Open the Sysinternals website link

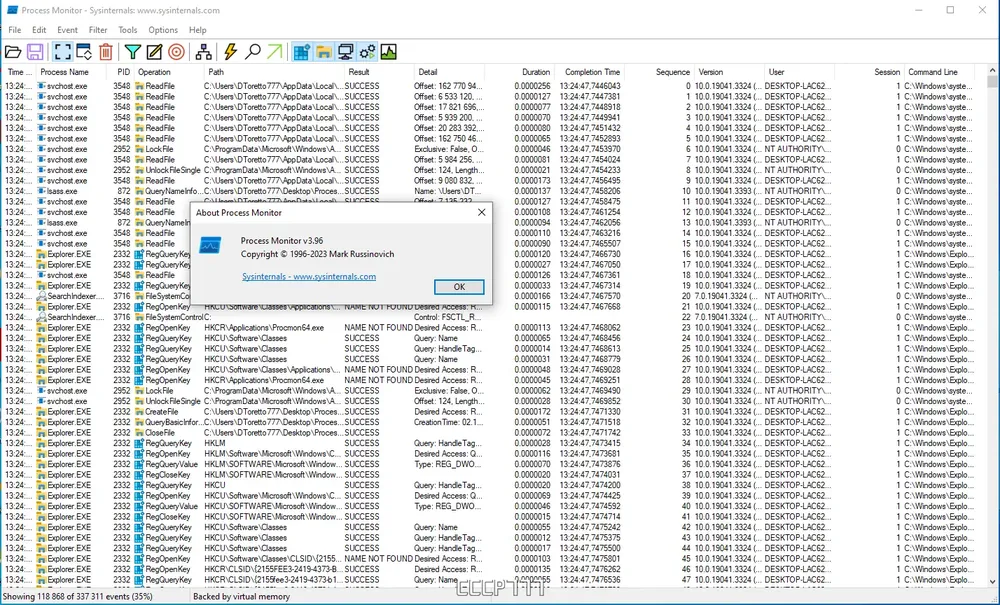click(308, 276)
